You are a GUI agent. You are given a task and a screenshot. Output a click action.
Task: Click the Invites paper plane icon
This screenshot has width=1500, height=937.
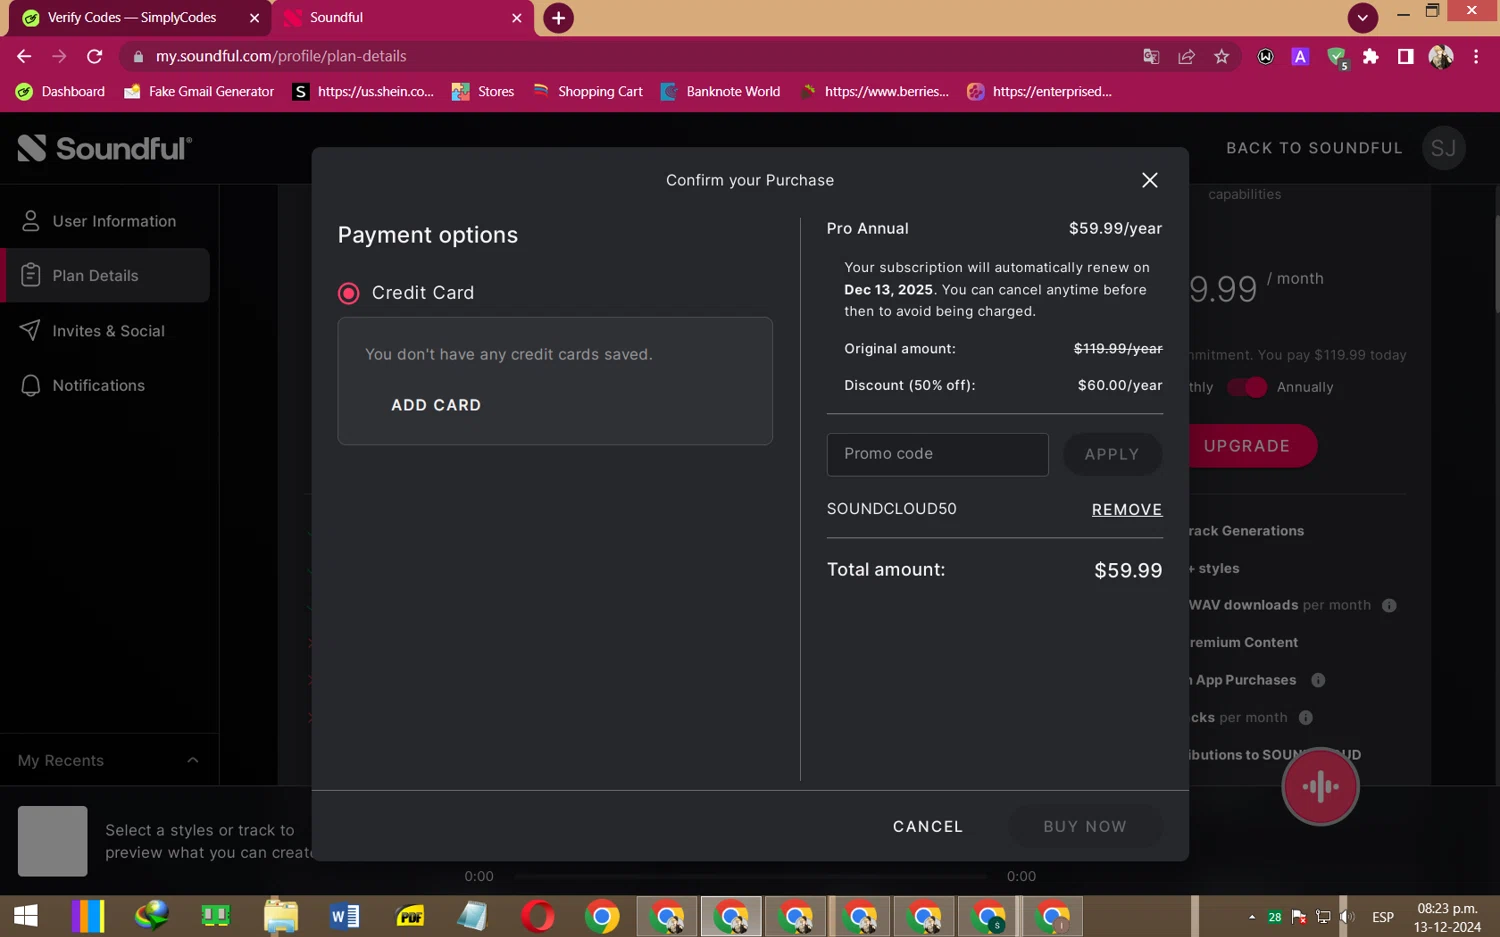[31, 330]
